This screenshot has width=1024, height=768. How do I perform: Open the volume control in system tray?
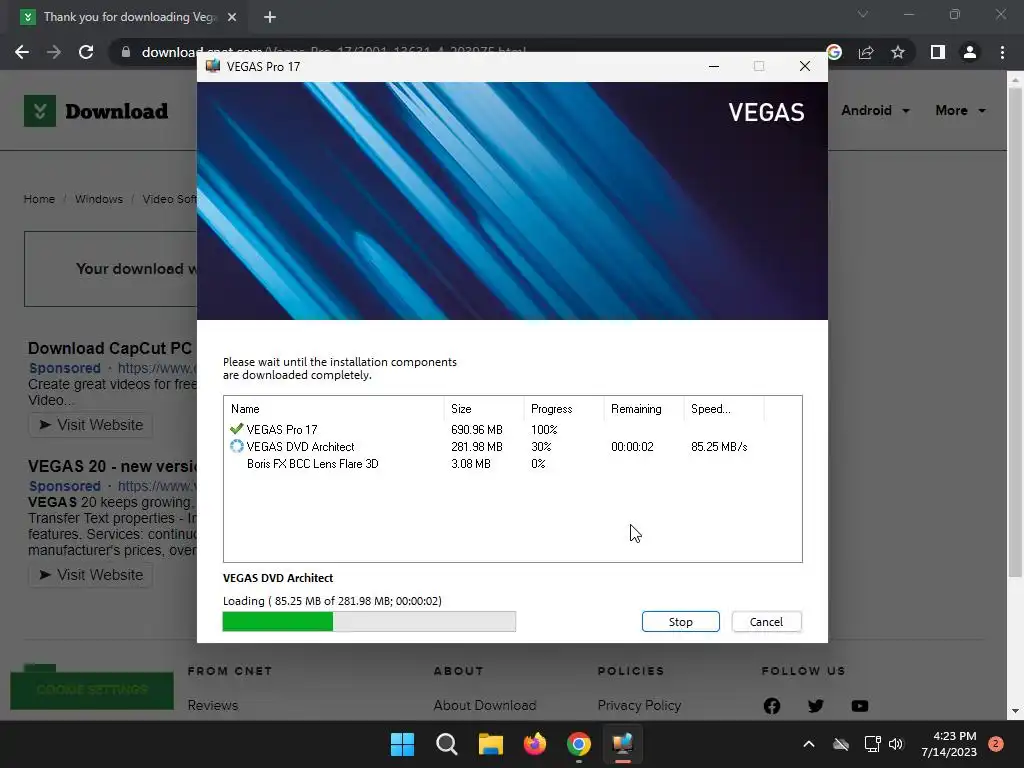point(896,744)
